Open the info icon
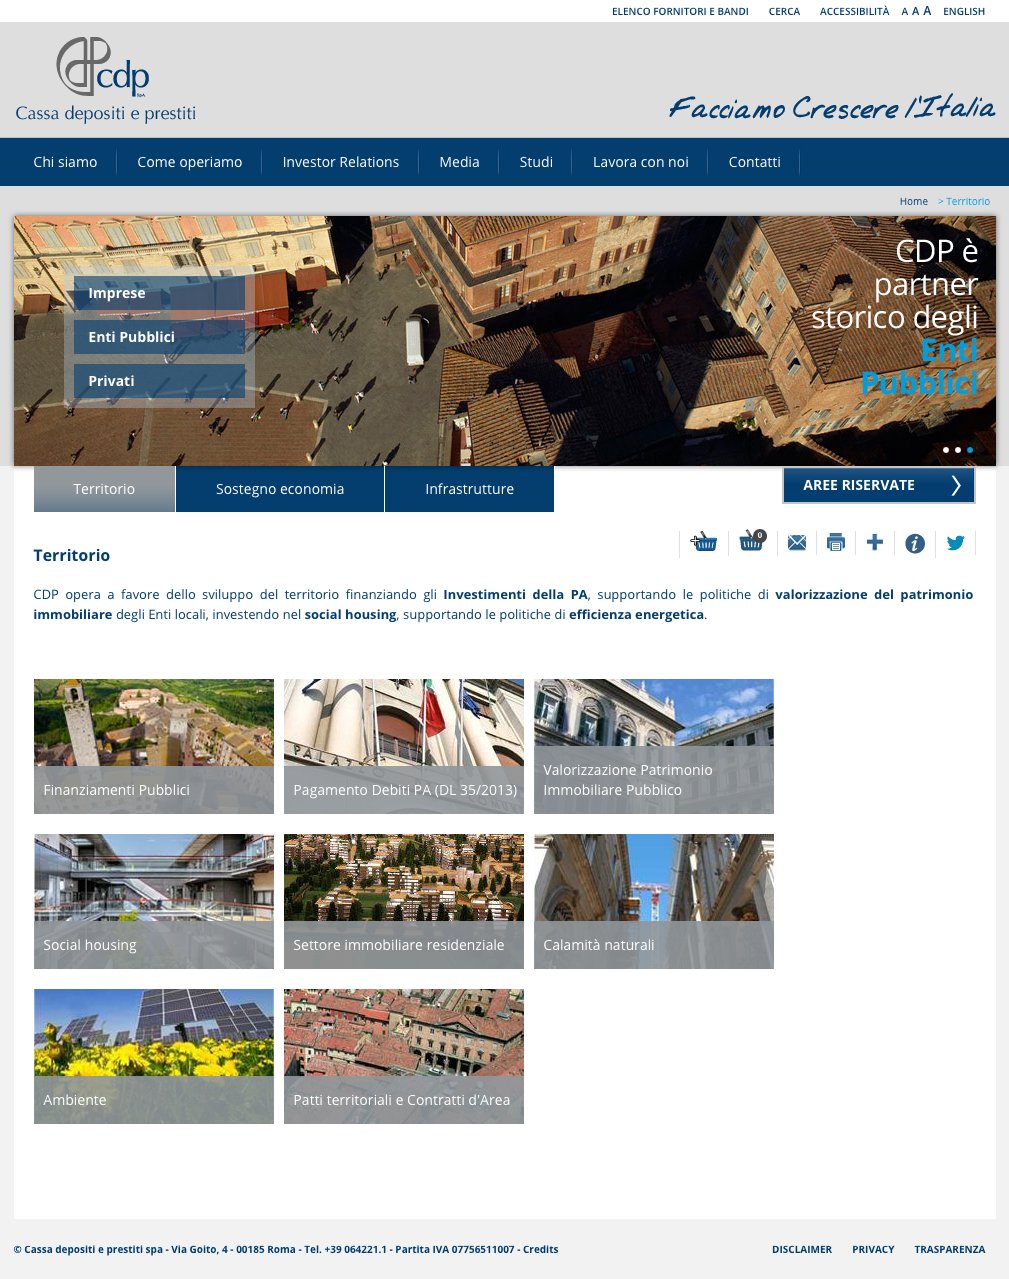Screen dimensions: 1009x1279 coord(914,543)
